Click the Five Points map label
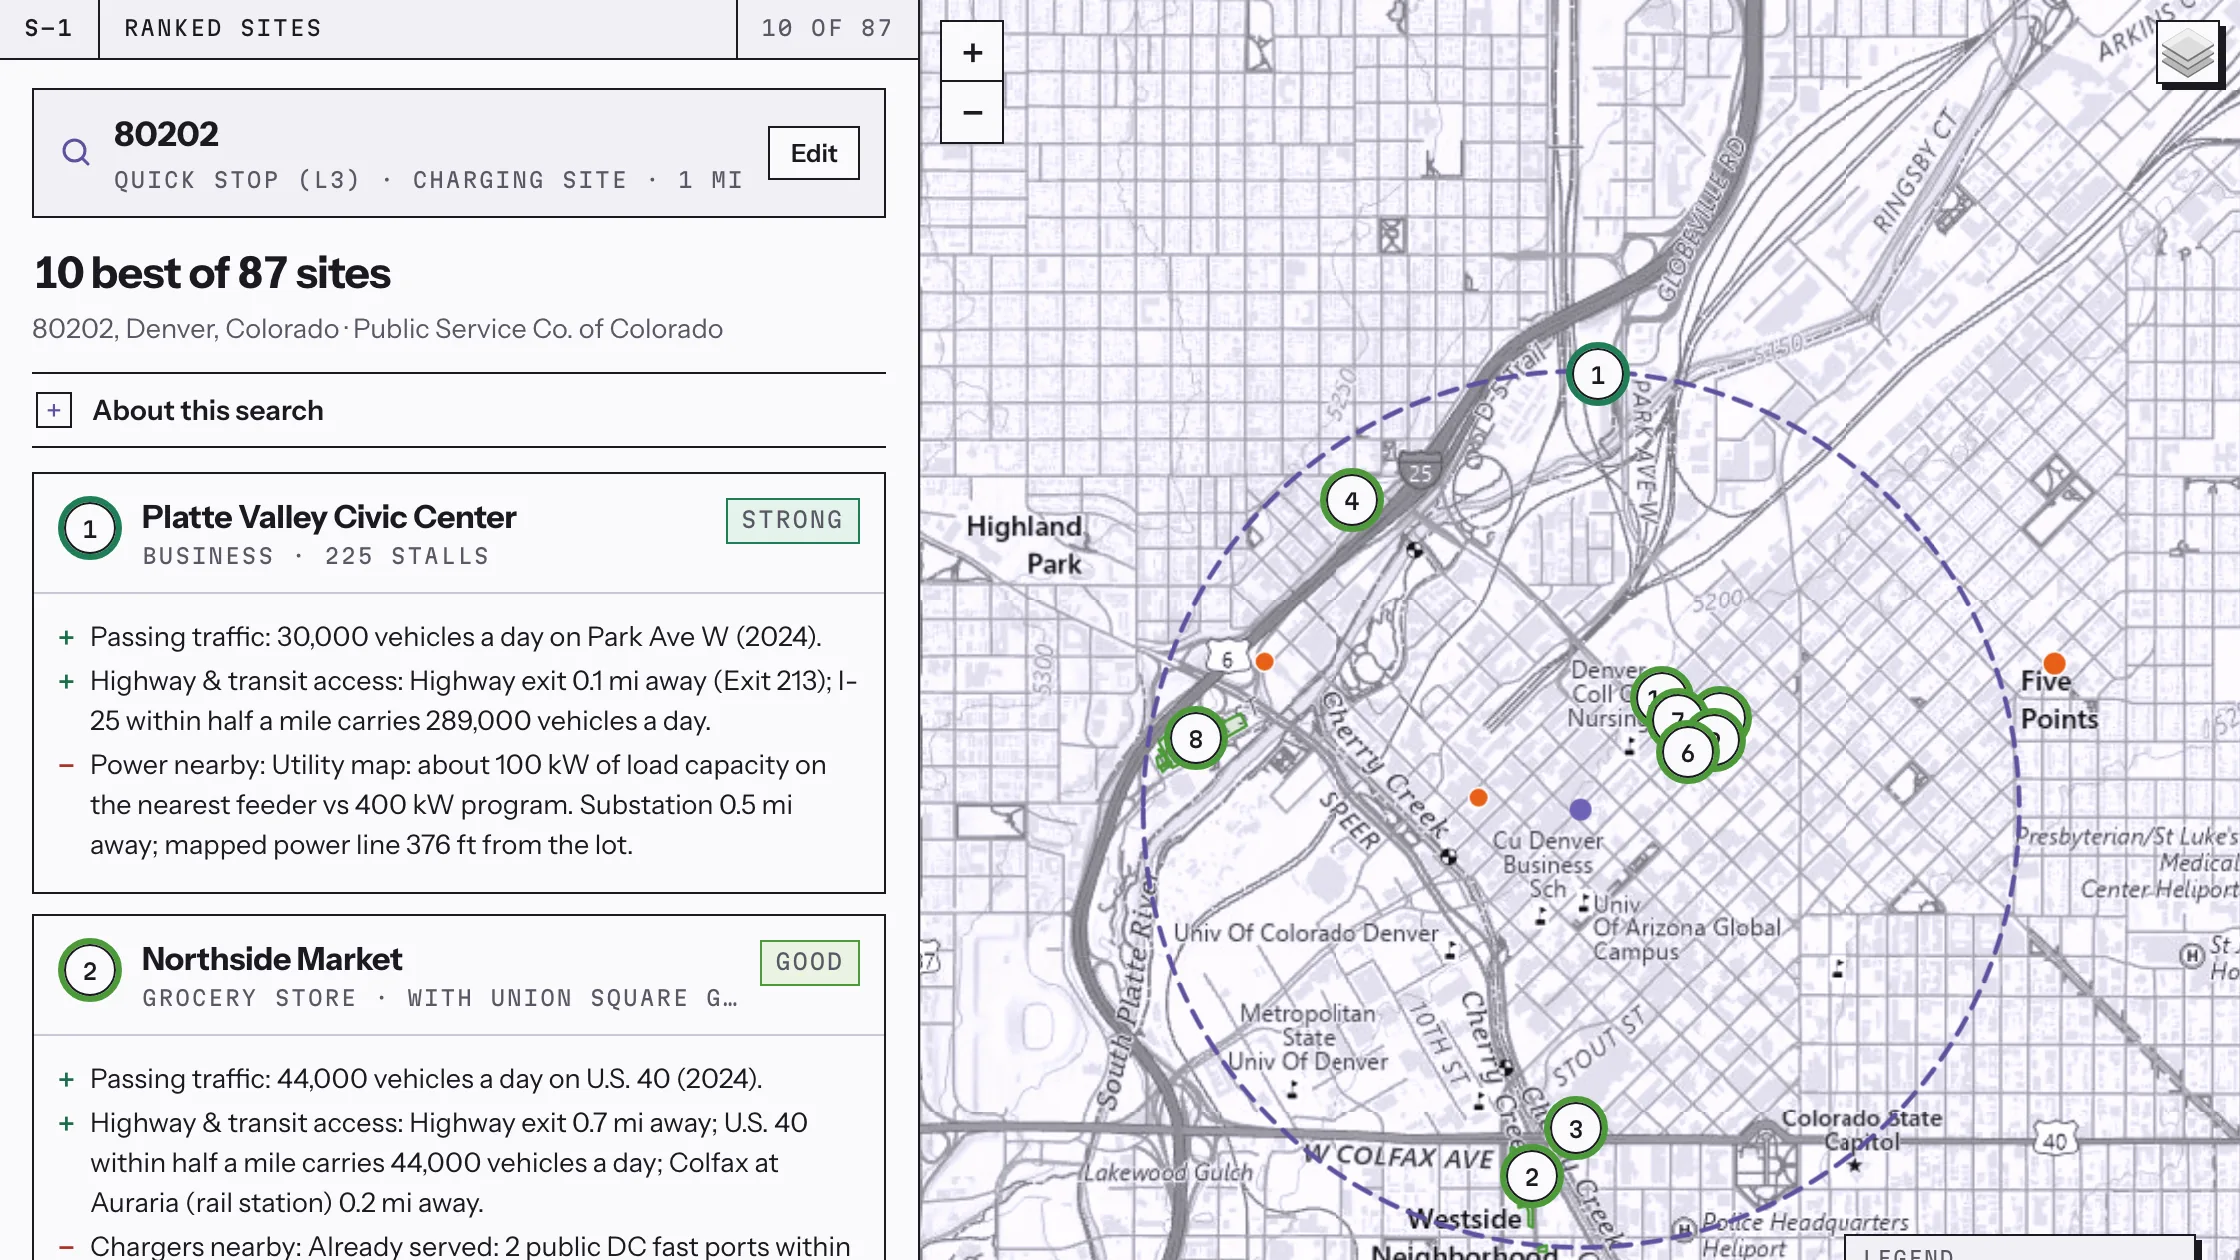The width and height of the screenshot is (2240, 1260). [2059, 700]
